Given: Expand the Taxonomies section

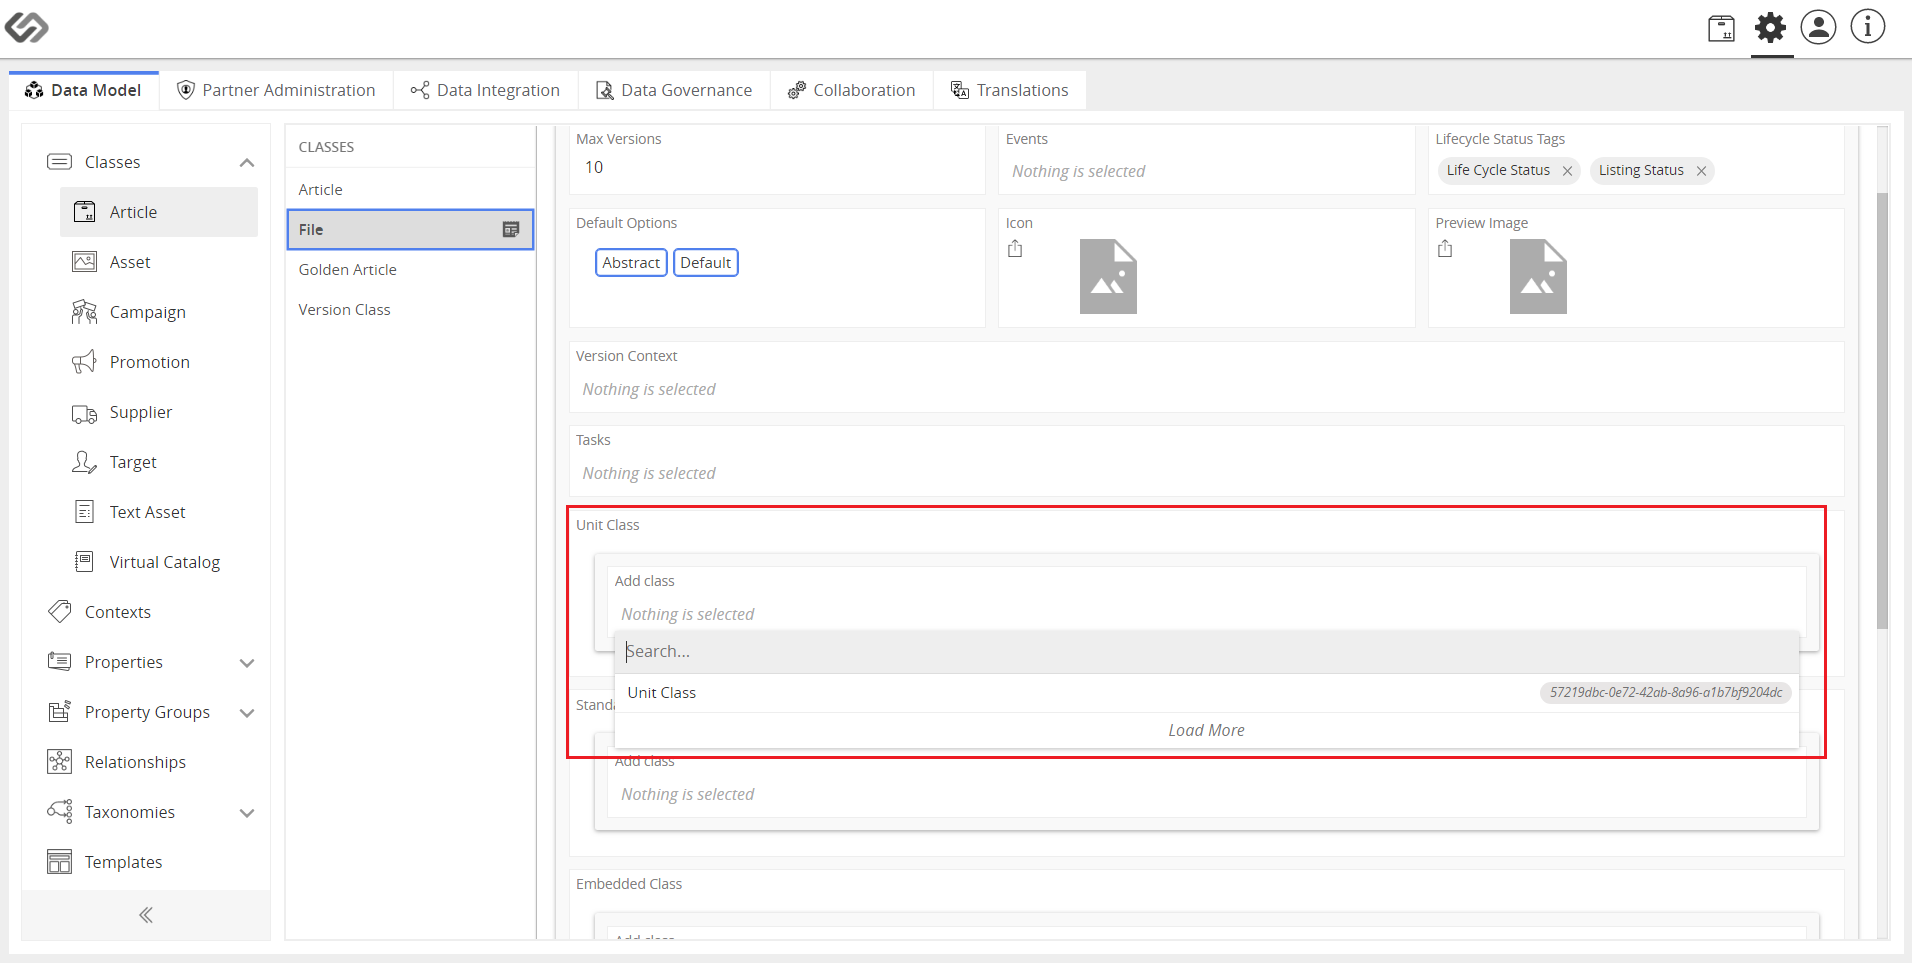Looking at the screenshot, I should click(247, 813).
